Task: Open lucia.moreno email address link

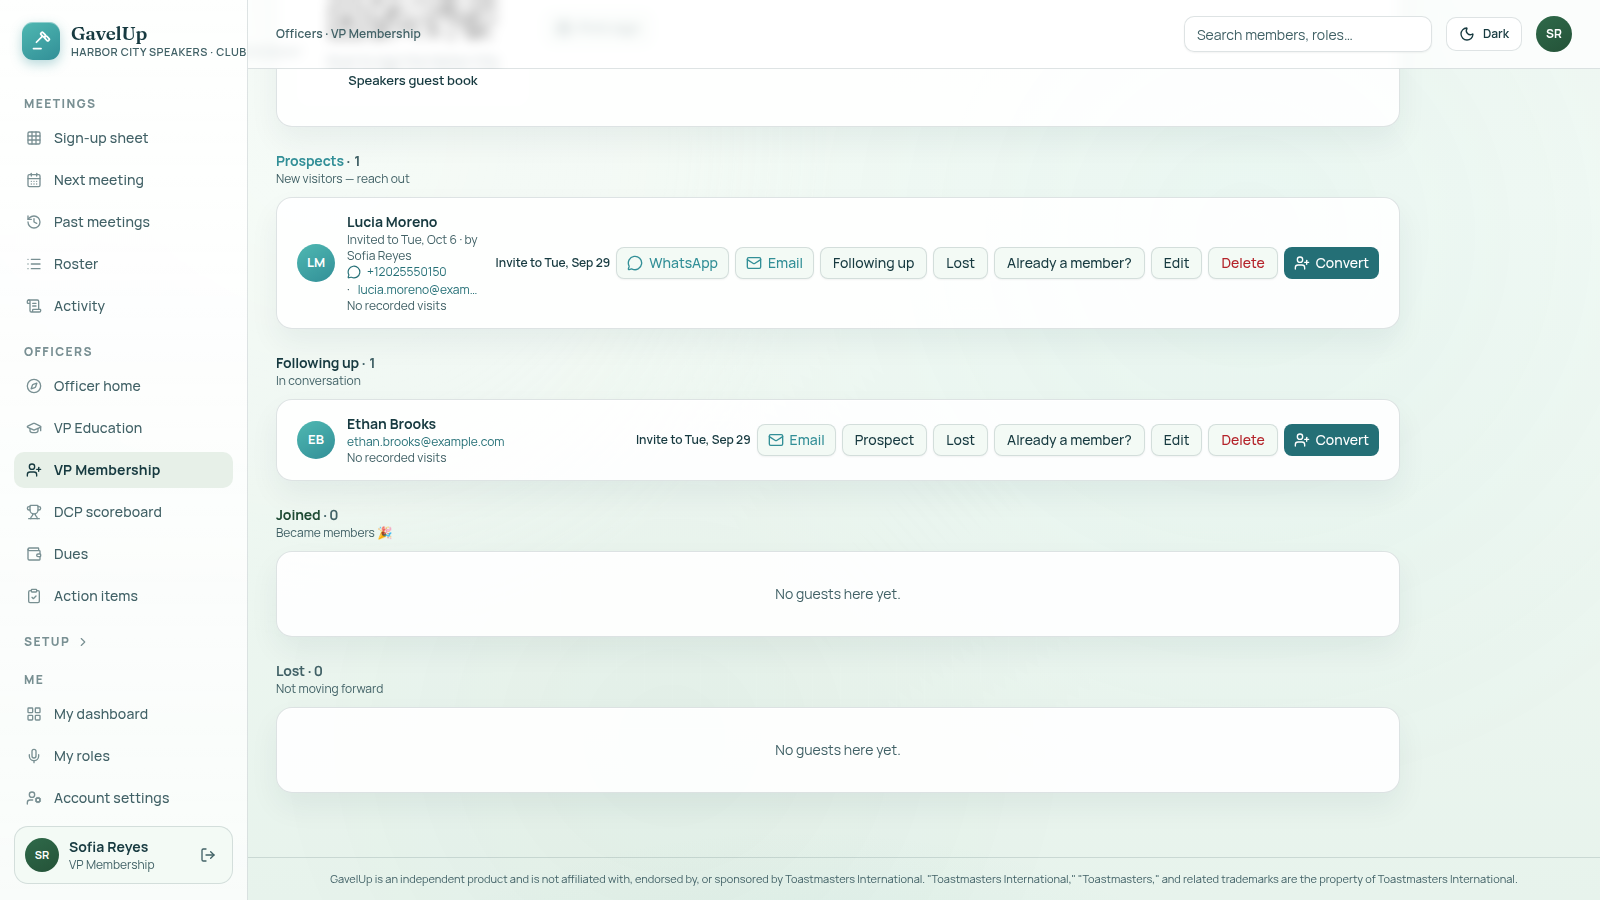Action: tap(417, 290)
